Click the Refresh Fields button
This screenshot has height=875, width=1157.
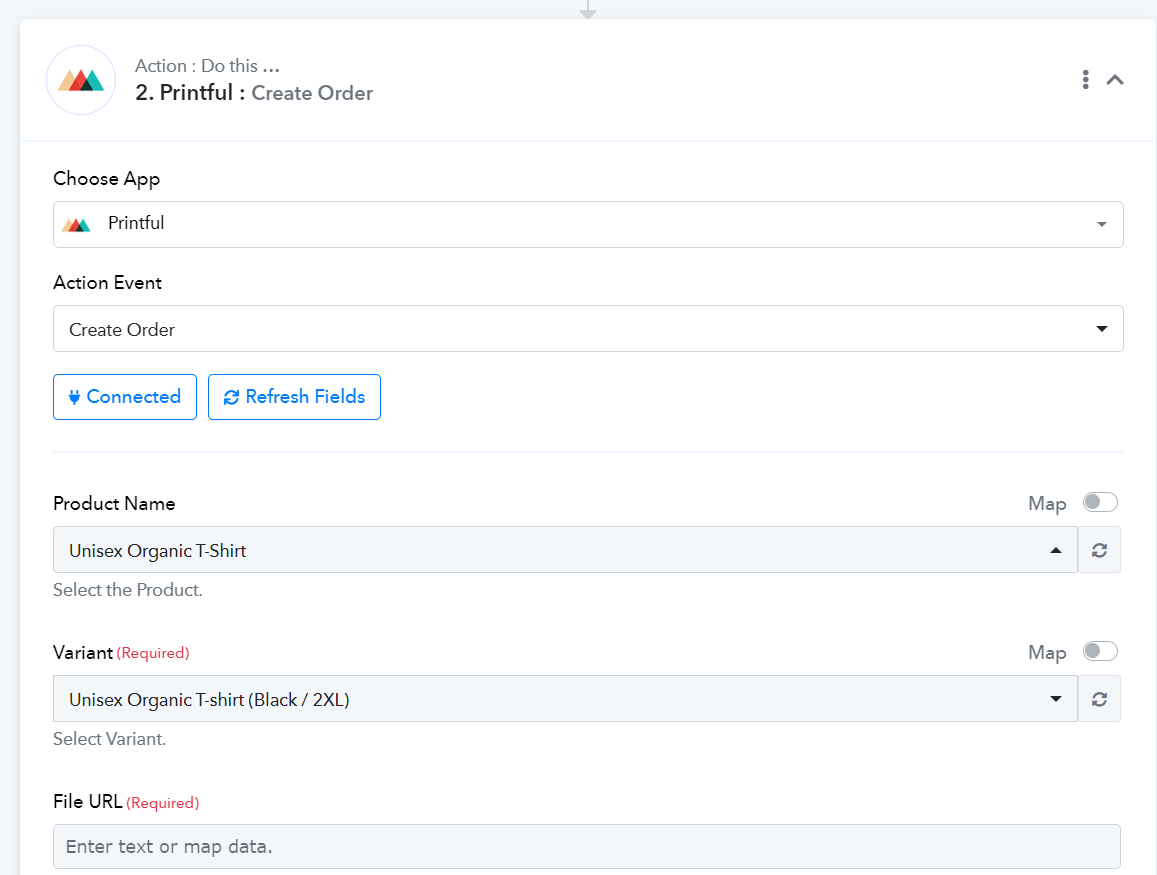pyautogui.click(x=294, y=397)
